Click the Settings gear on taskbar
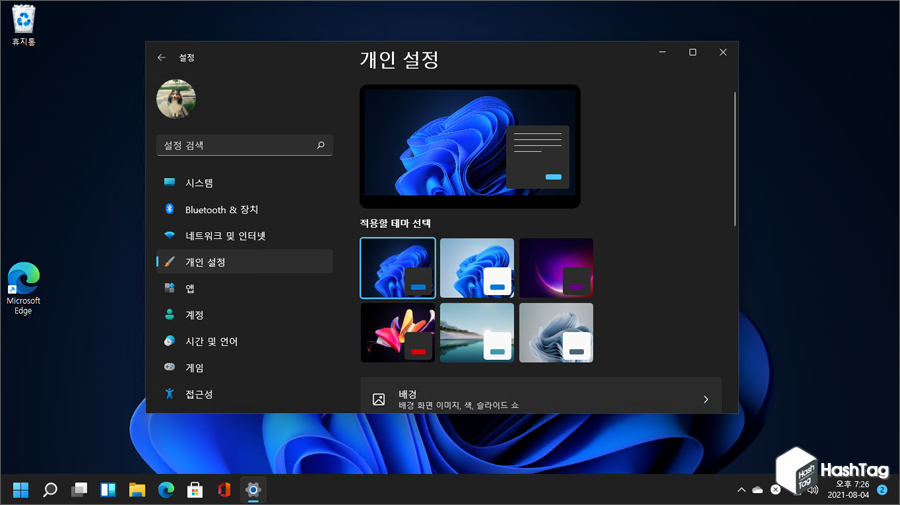This screenshot has width=900, height=505. point(253,490)
